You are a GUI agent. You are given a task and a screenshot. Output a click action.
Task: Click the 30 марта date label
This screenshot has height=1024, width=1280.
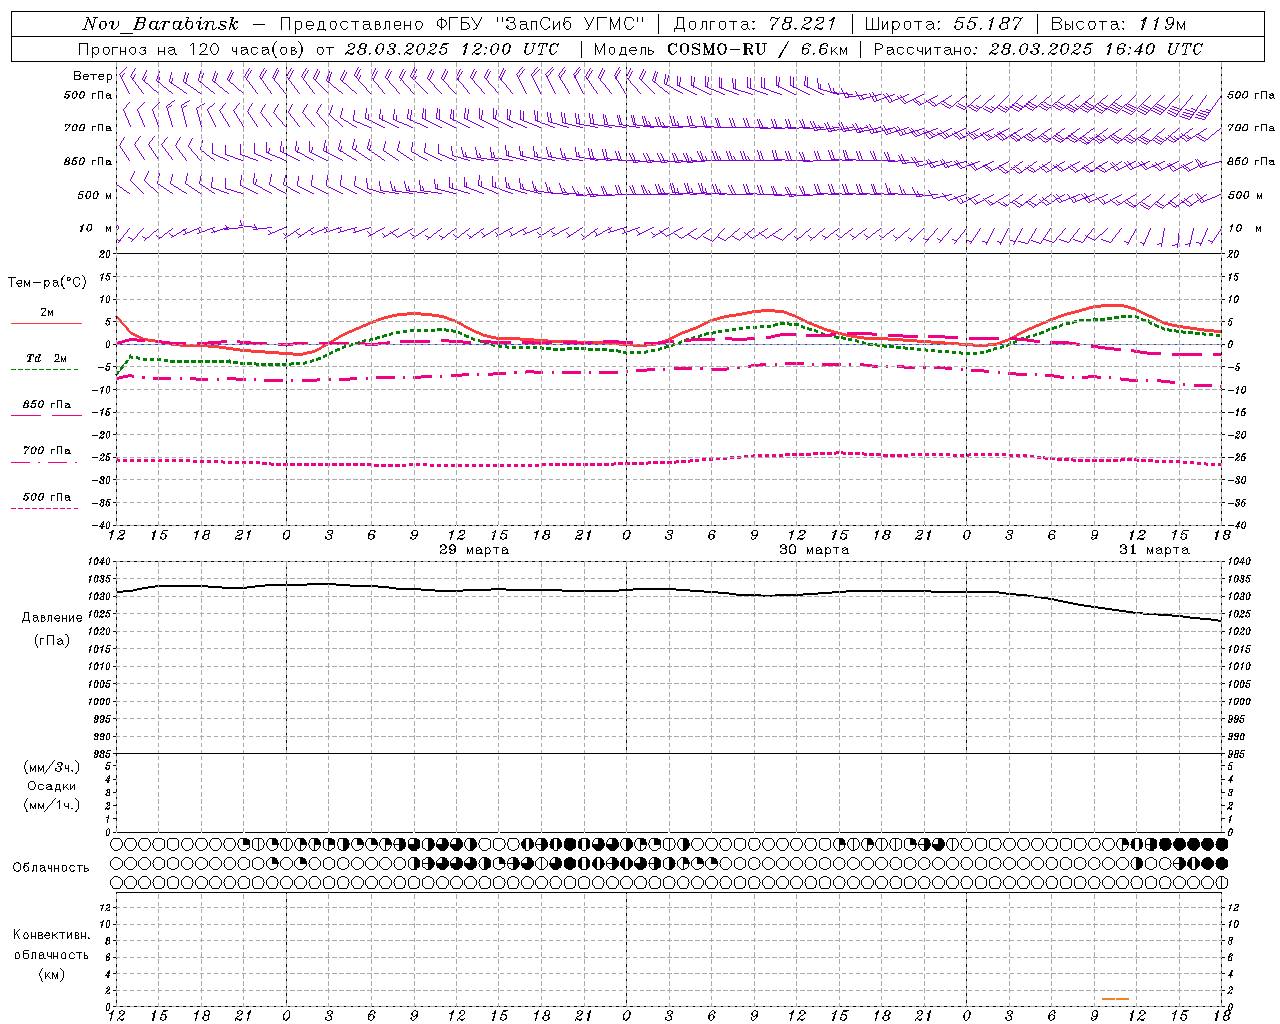coord(814,550)
